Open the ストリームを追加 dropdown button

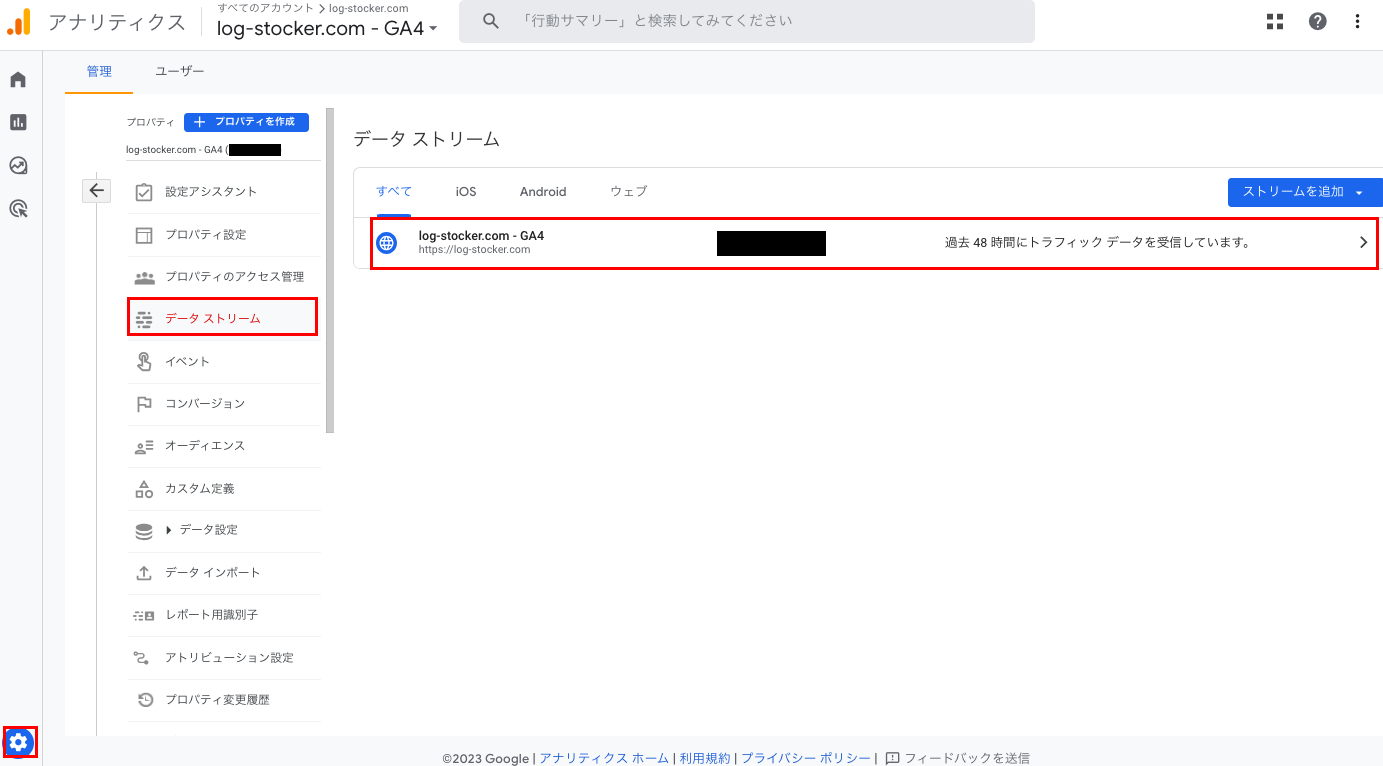[x=1305, y=192]
